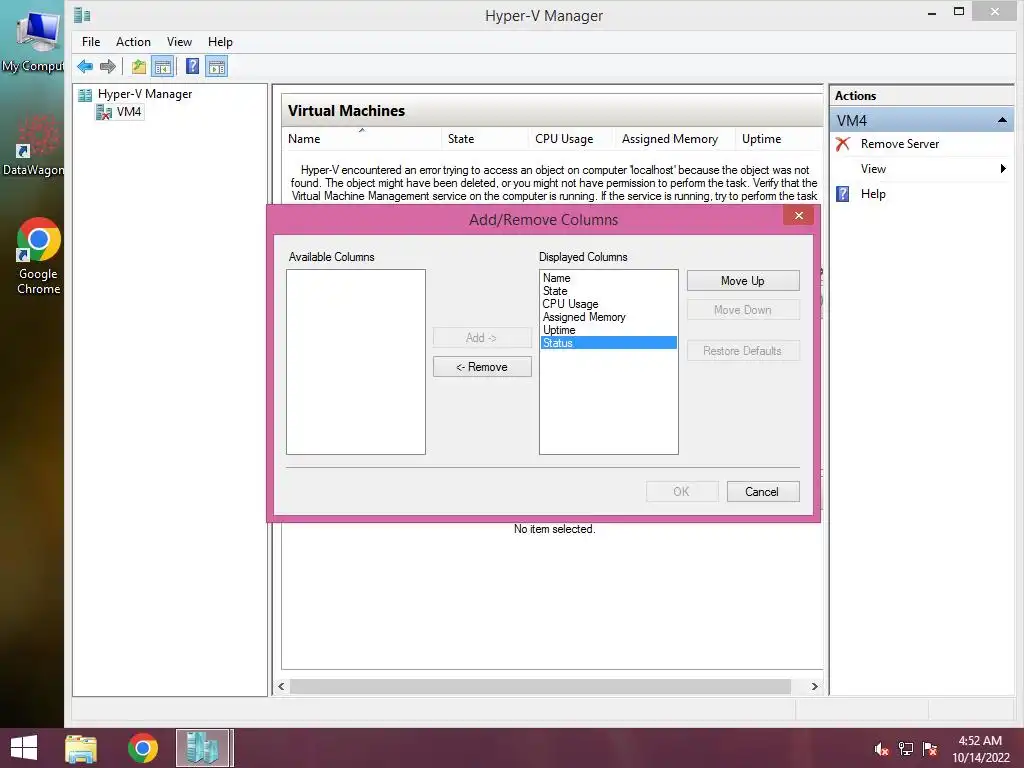Open the Help menu
This screenshot has height=768, width=1024.
[x=220, y=42]
